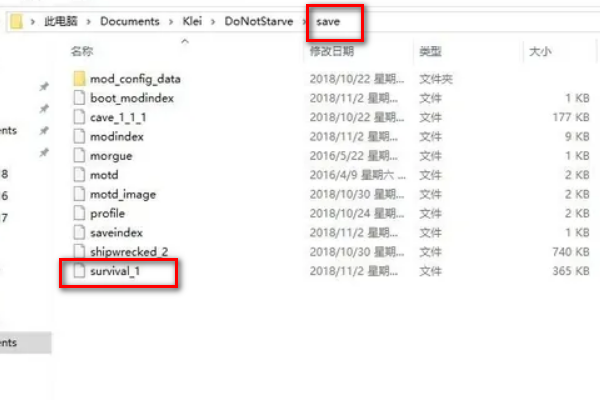Expand the chevron after Klei breadcrumb

pyautogui.click(x=213, y=22)
